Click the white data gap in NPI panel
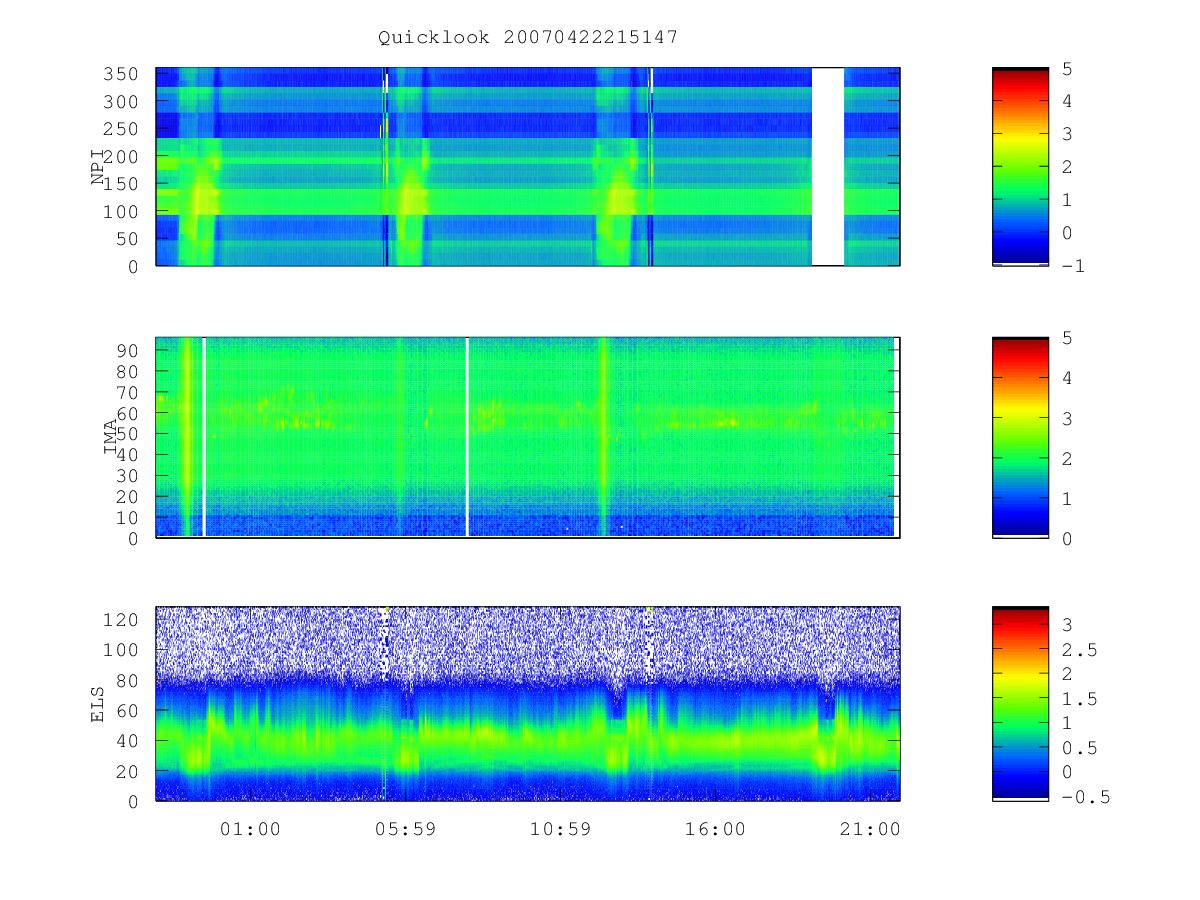 pos(828,167)
